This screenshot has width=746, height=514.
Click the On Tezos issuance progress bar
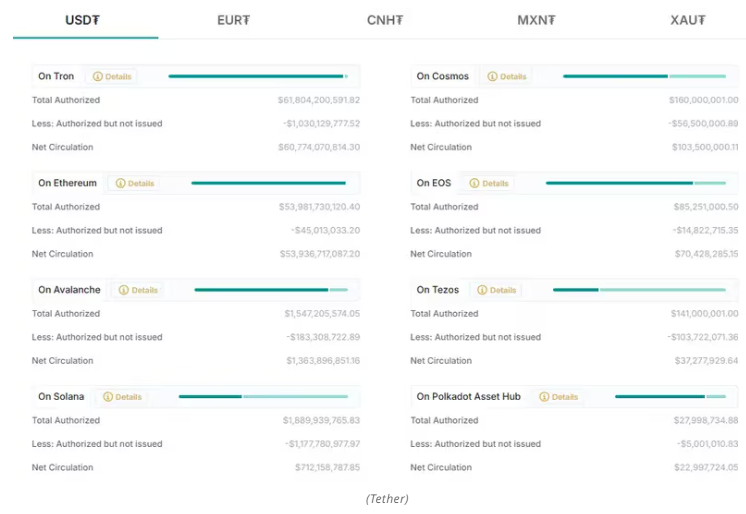pyautogui.click(x=639, y=290)
